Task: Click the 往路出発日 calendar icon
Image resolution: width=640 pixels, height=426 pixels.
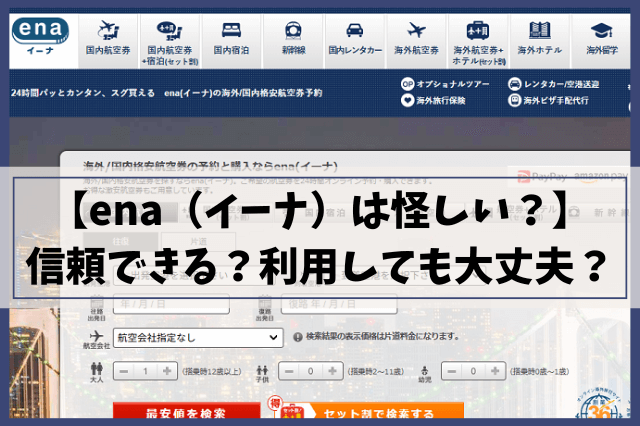Action: click(x=97, y=302)
